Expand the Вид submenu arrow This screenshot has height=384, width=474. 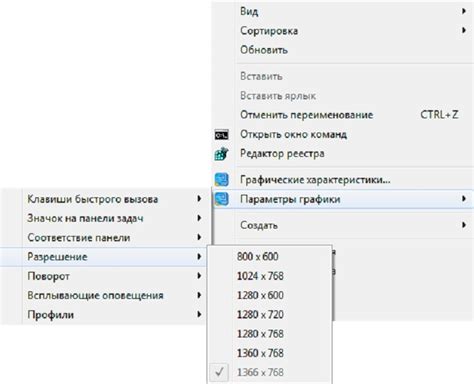tap(464, 11)
